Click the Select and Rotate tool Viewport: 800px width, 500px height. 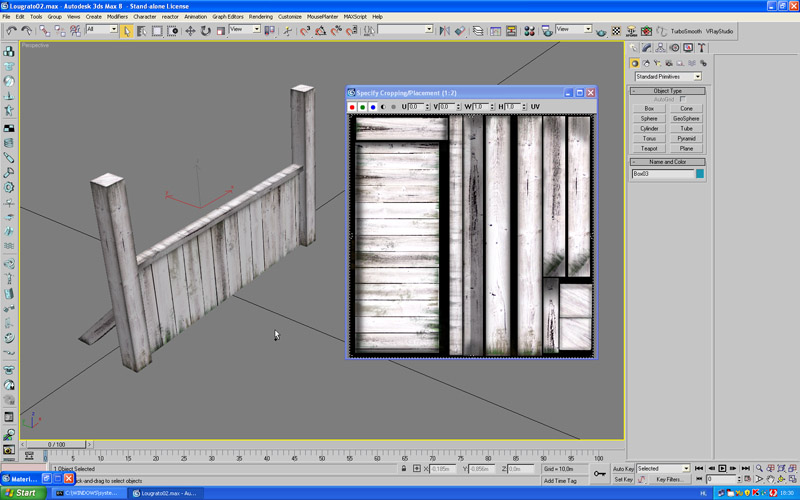(205, 31)
